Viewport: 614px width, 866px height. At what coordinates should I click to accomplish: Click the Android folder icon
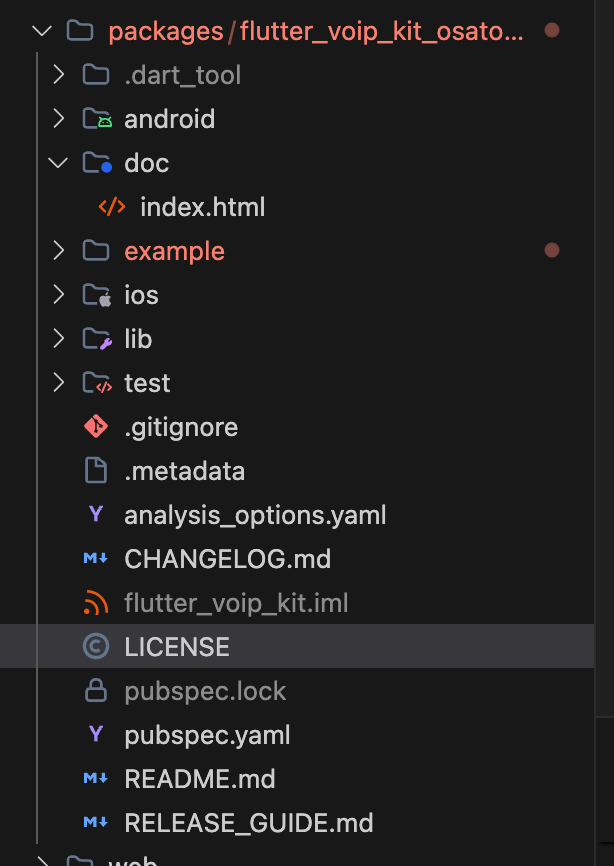tap(97, 119)
